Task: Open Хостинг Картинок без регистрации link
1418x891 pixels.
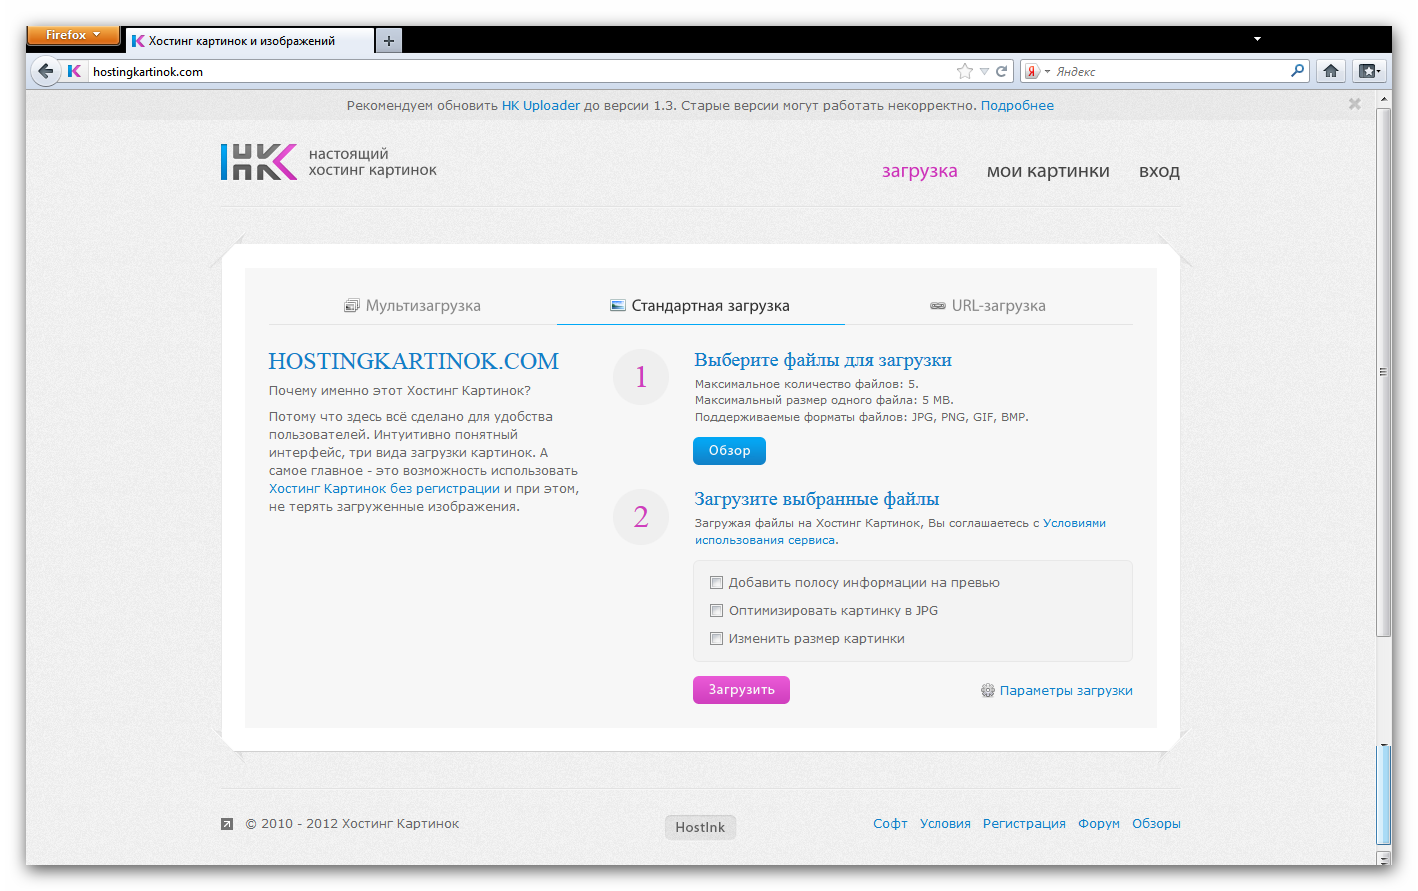Action: coord(384,489)
